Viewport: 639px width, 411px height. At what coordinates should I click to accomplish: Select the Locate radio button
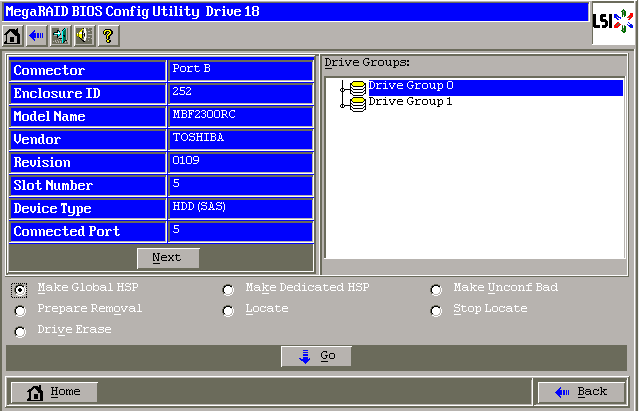tap(228, 311)
